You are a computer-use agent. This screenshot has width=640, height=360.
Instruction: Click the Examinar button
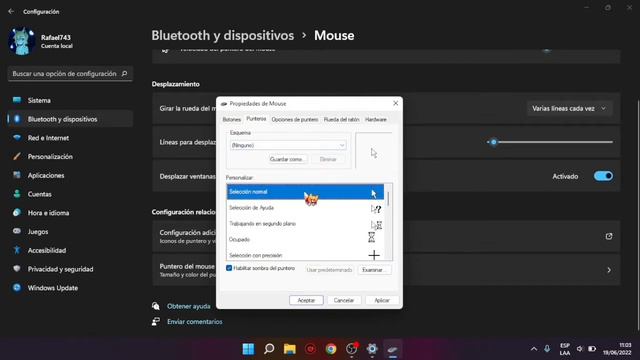(374, 270)
